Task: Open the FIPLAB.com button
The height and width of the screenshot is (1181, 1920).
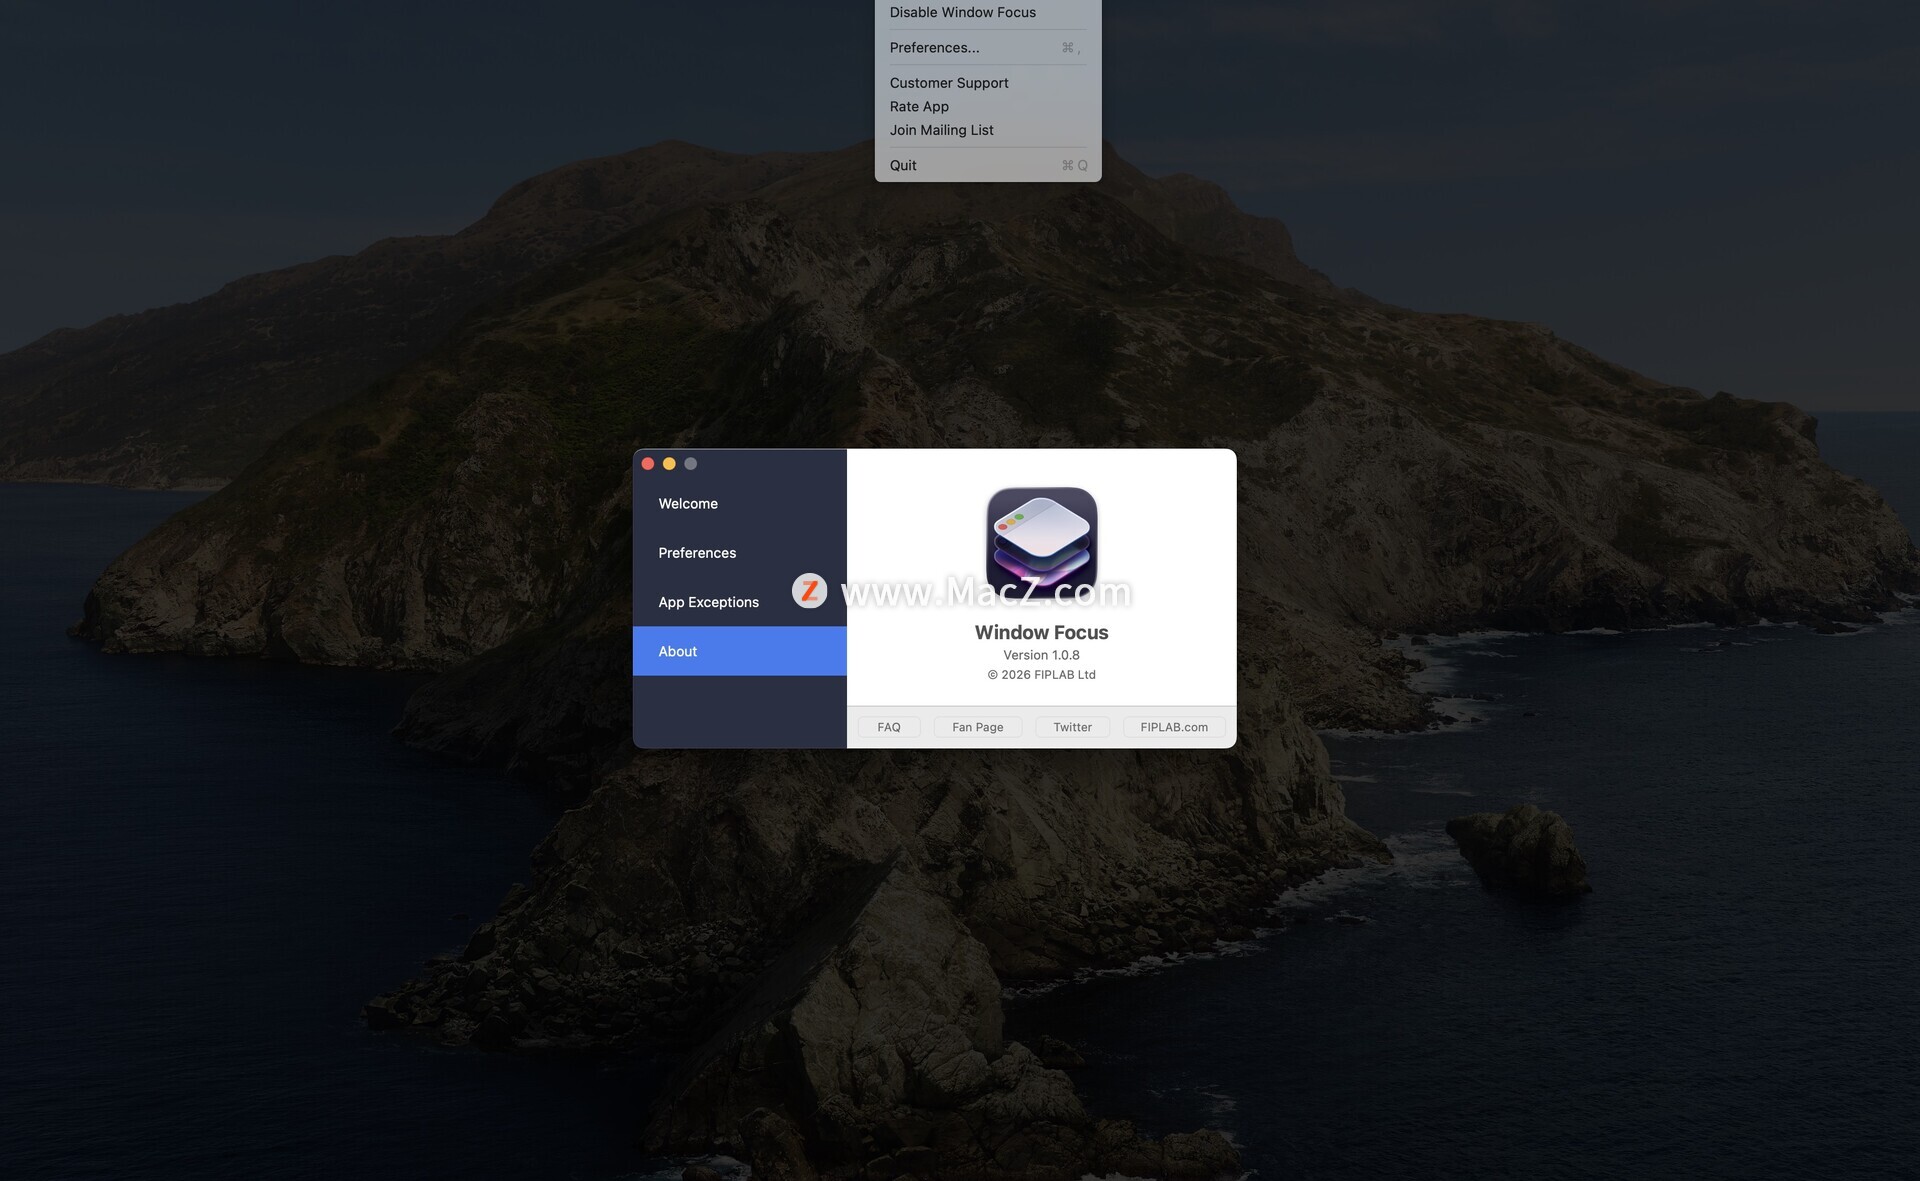Action: pos(1174,727)
